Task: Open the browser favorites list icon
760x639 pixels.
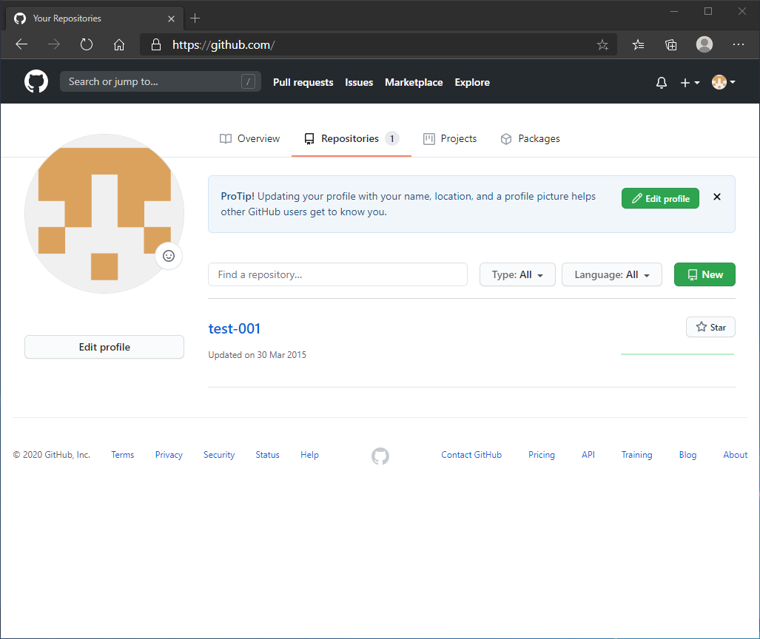Action: [x=638, y=45]
